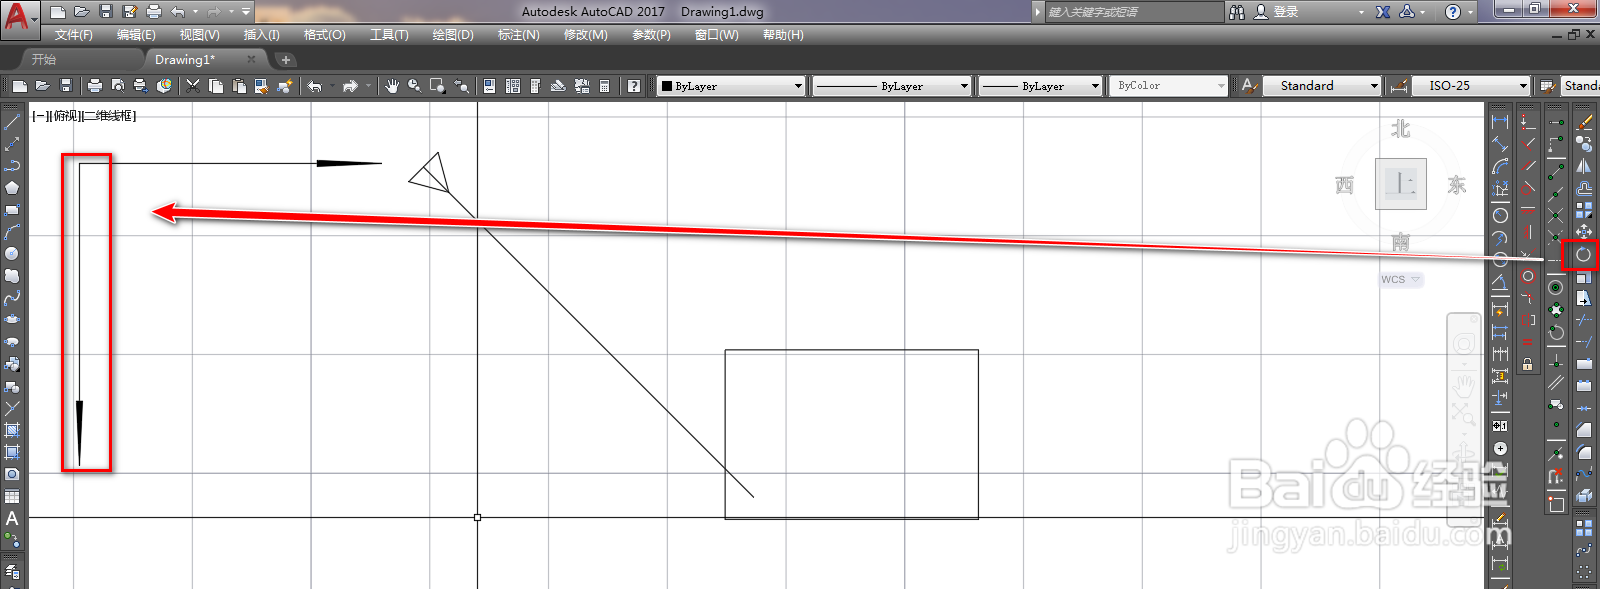Click the Undo arrow in standard toolbar
Image resolution: width=1600 pixels, height=589 pixels.
pos(315,86)
